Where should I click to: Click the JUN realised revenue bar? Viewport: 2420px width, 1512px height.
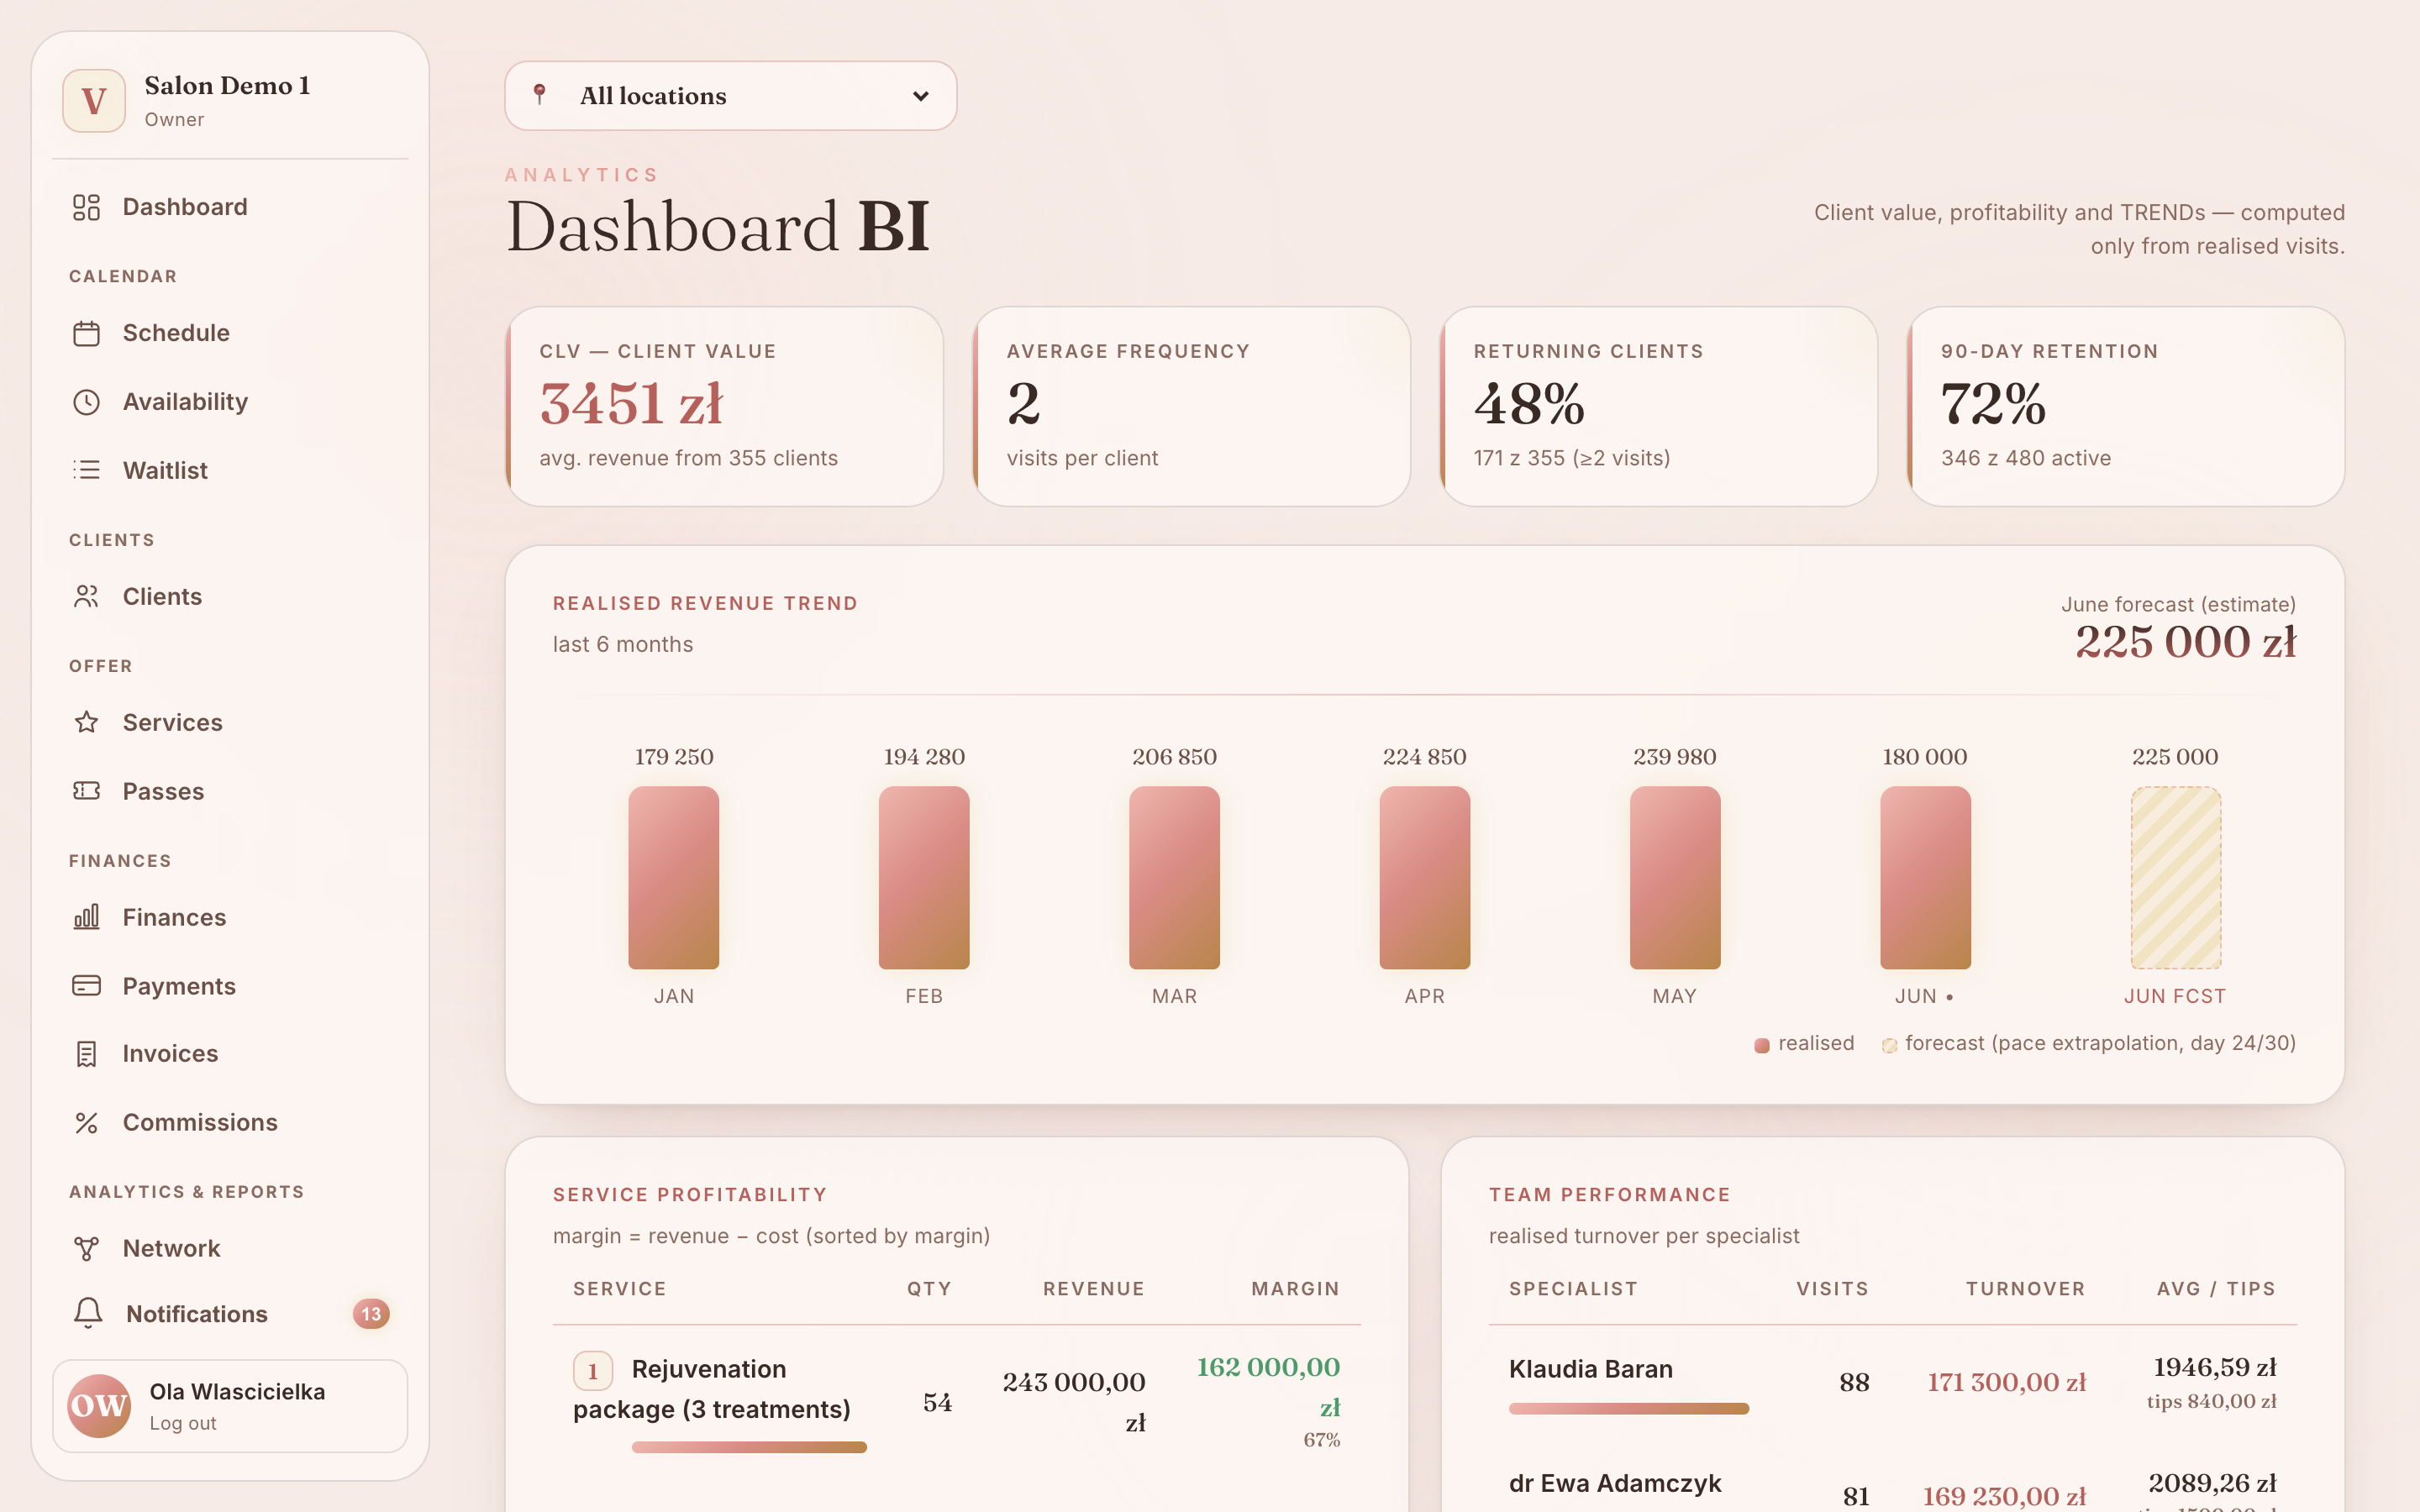pos(1925,877)
